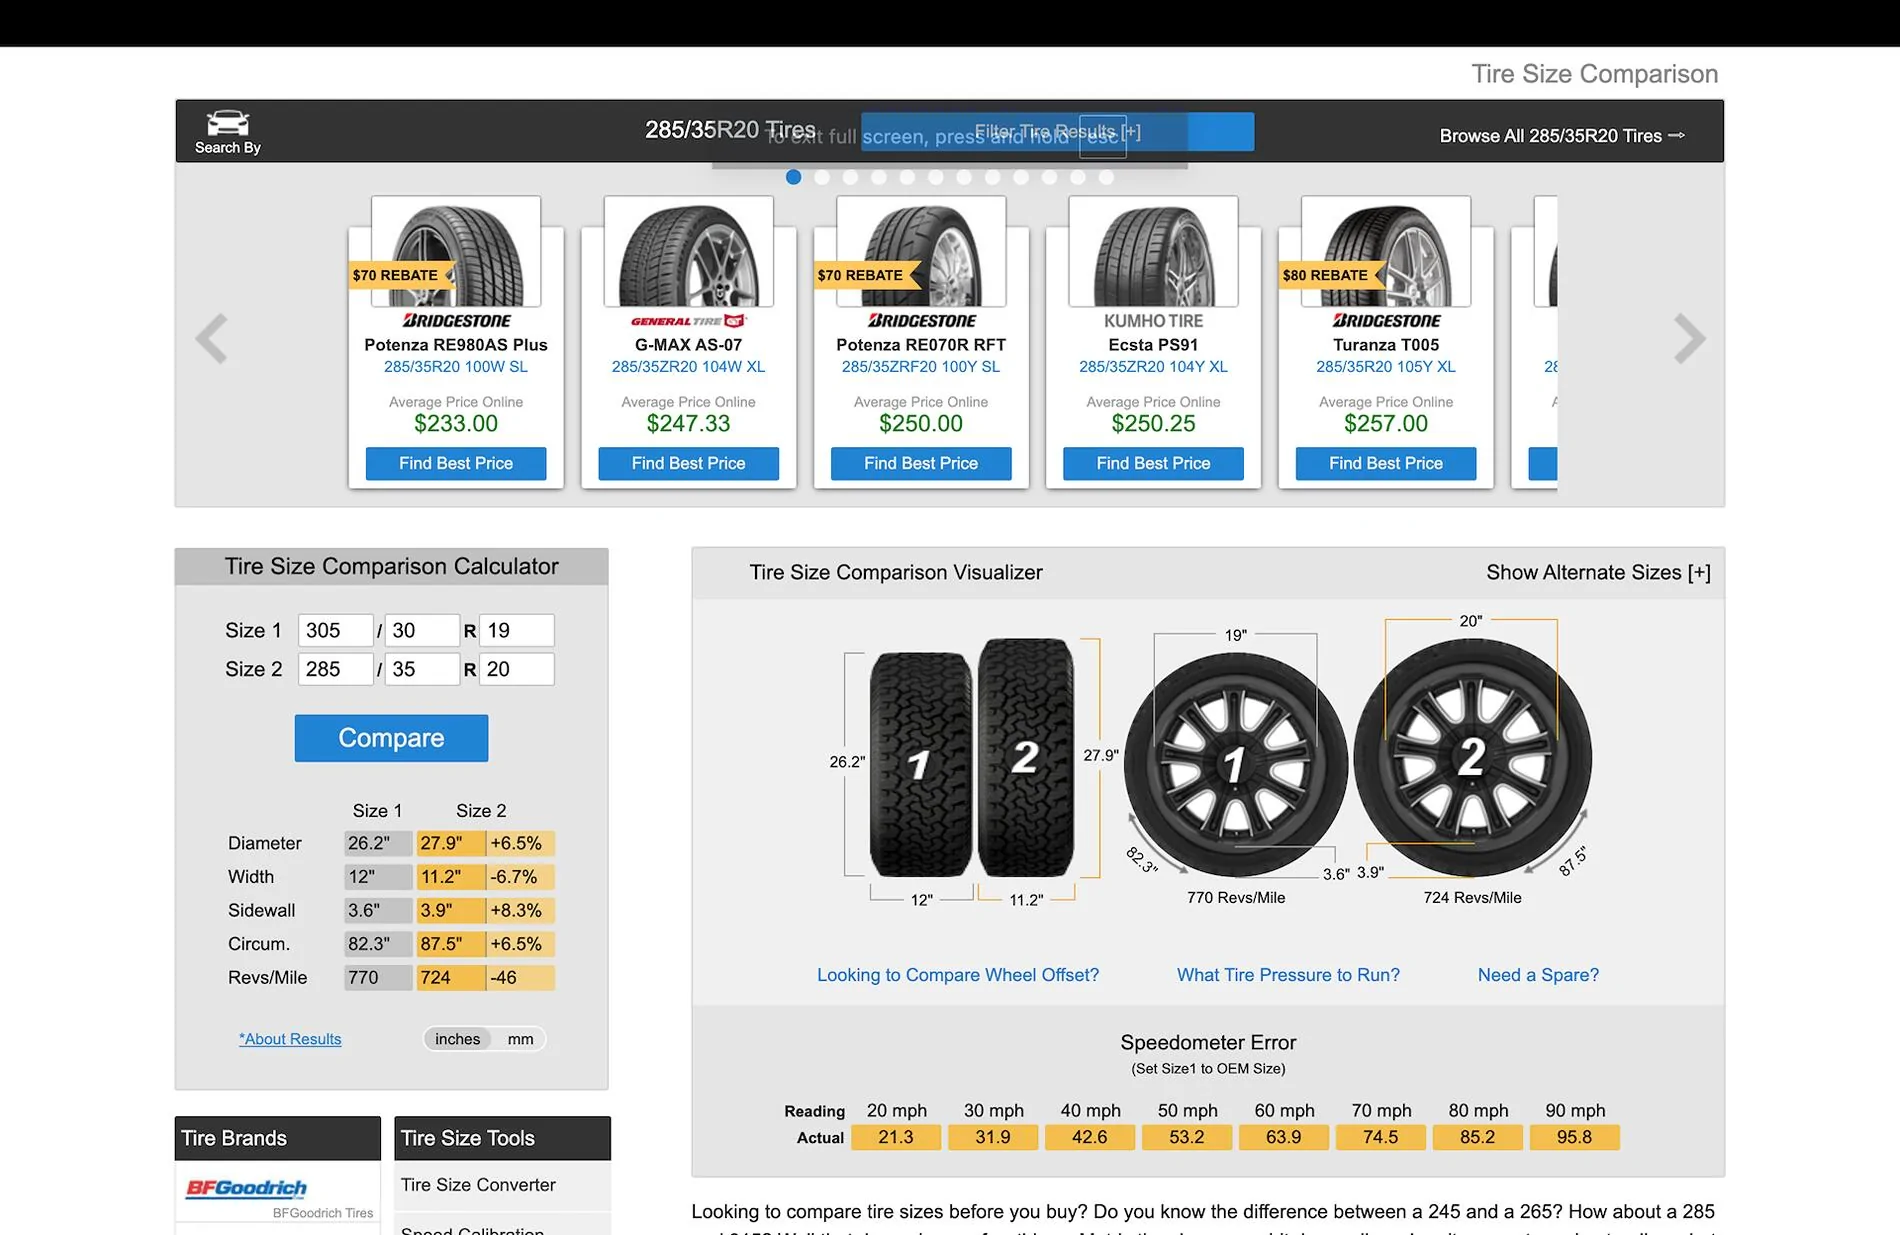Jump to the last carousel dot
The image size is (1900, 1235).
[x=1106, y=177]
